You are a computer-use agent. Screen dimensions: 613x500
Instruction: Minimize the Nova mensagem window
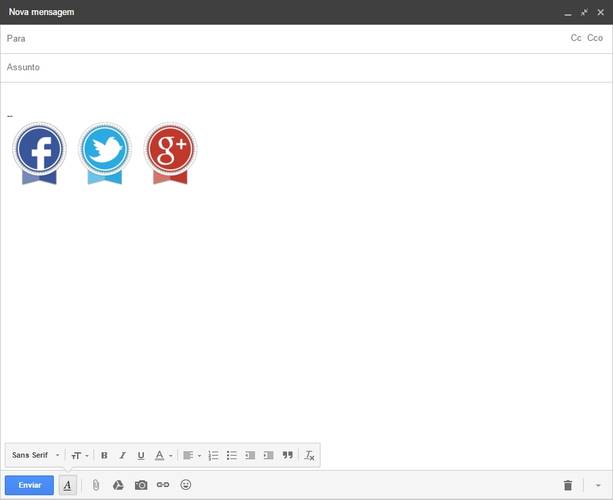tap(568, 13)
